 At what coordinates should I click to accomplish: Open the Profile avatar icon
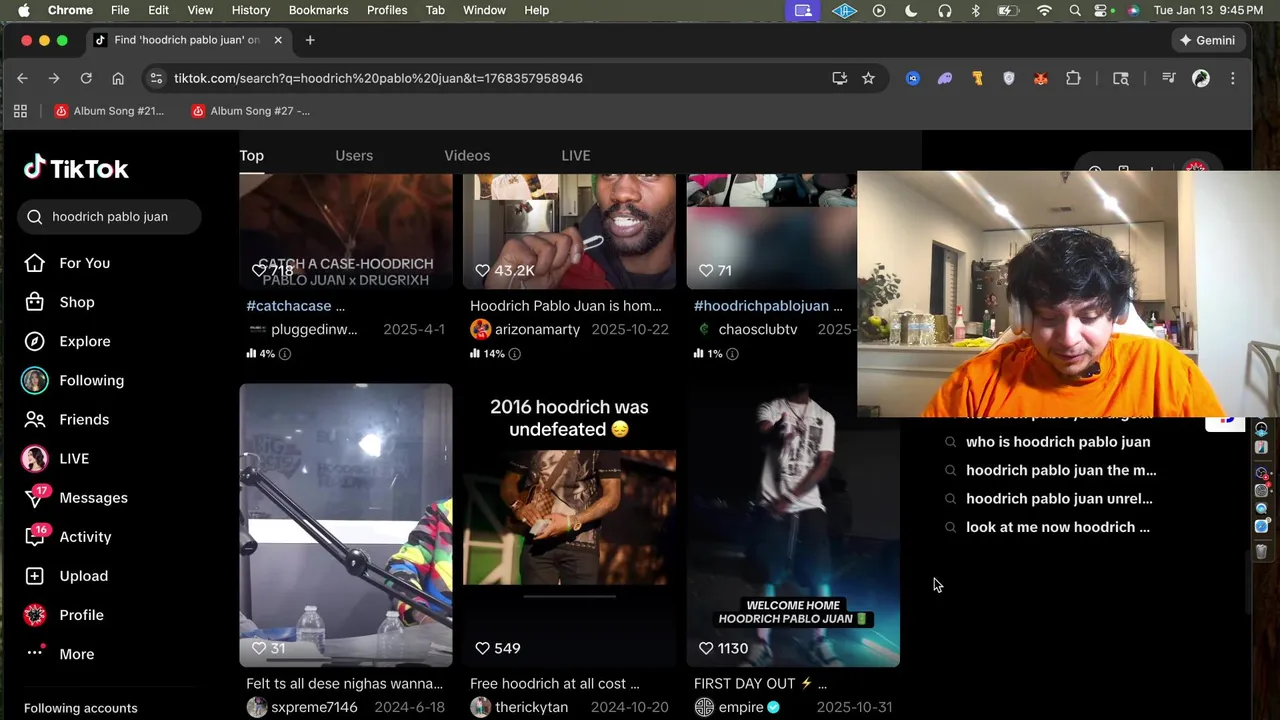tap(35, 615)
